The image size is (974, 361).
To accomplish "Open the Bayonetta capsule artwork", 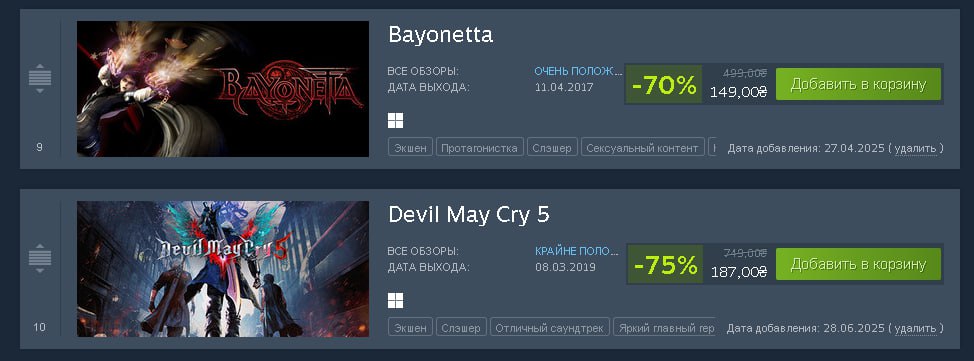I will (223, 89).
